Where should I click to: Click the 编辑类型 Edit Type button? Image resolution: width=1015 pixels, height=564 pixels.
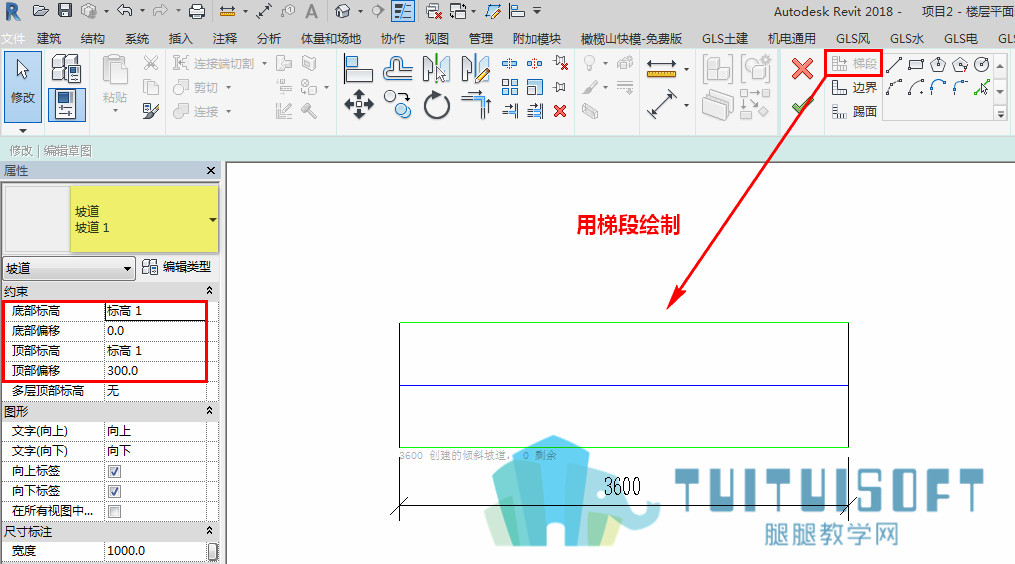(x=176, y=267)
